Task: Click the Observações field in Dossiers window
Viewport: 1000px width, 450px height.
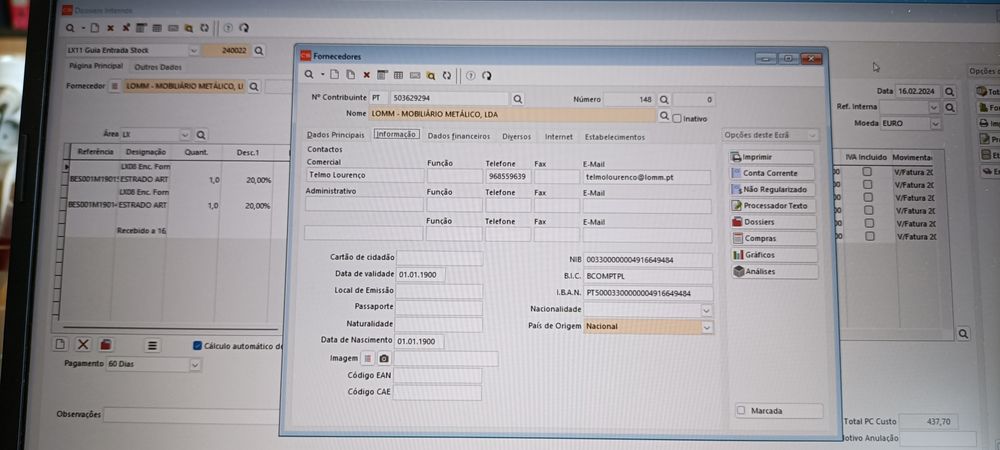Action: [x=191, y=415]
